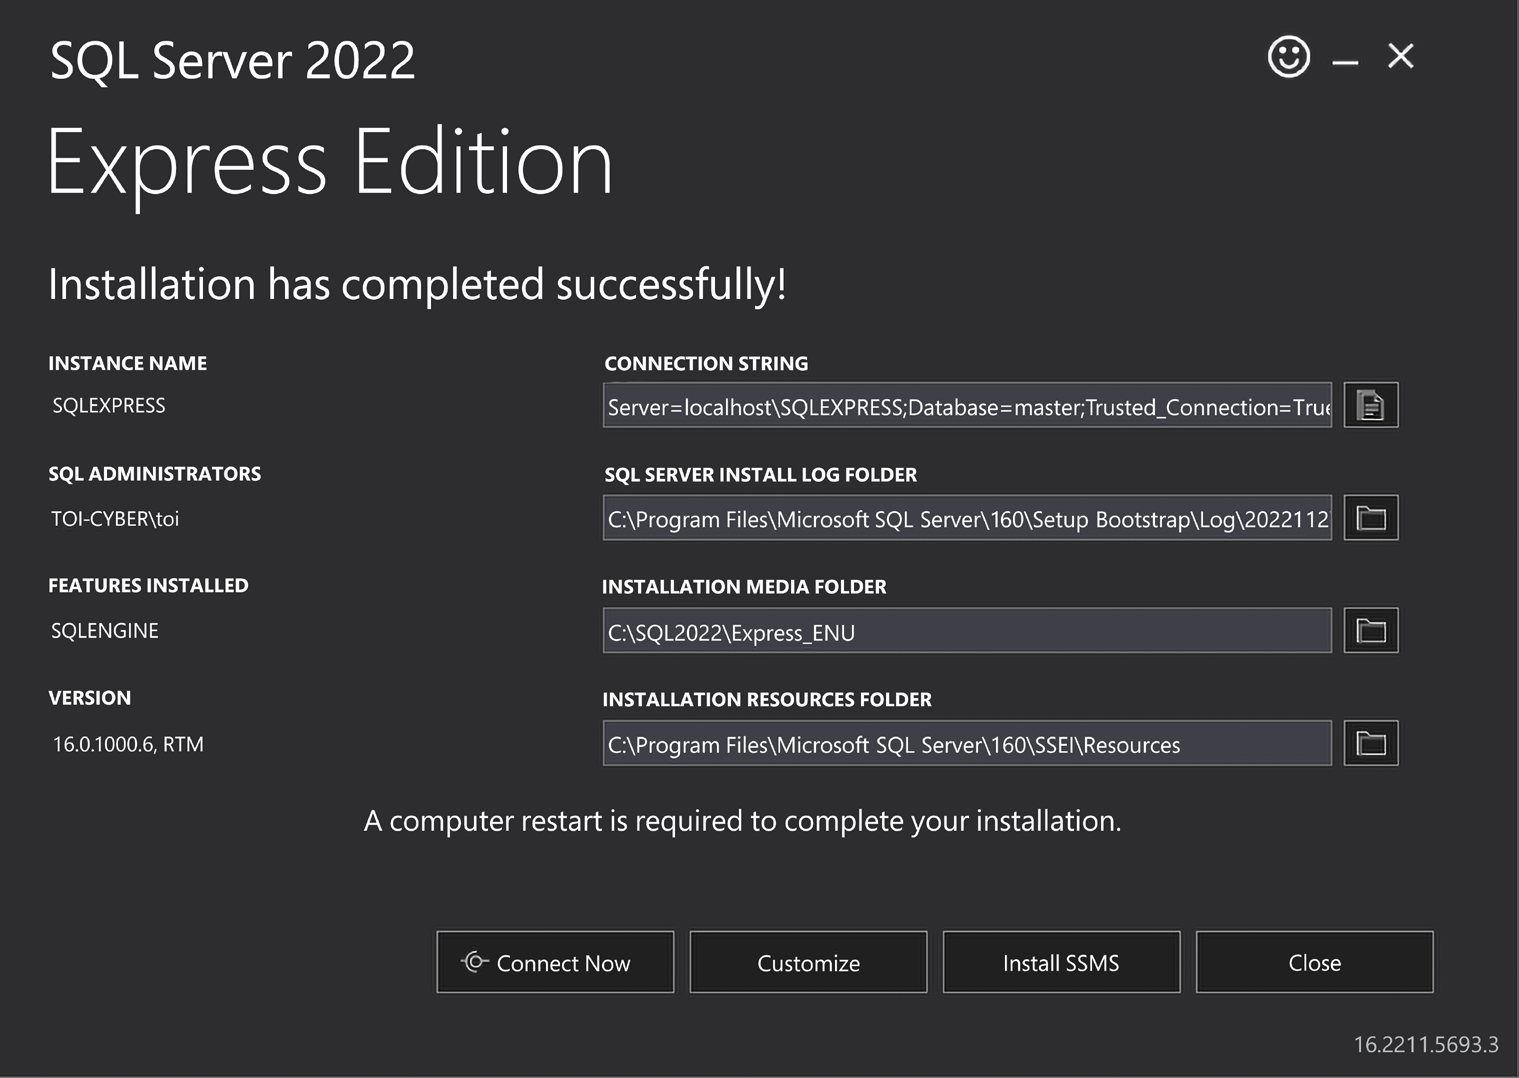
Task: Click the Customize button
Action: pyautogui.click(x=808, y=962)
